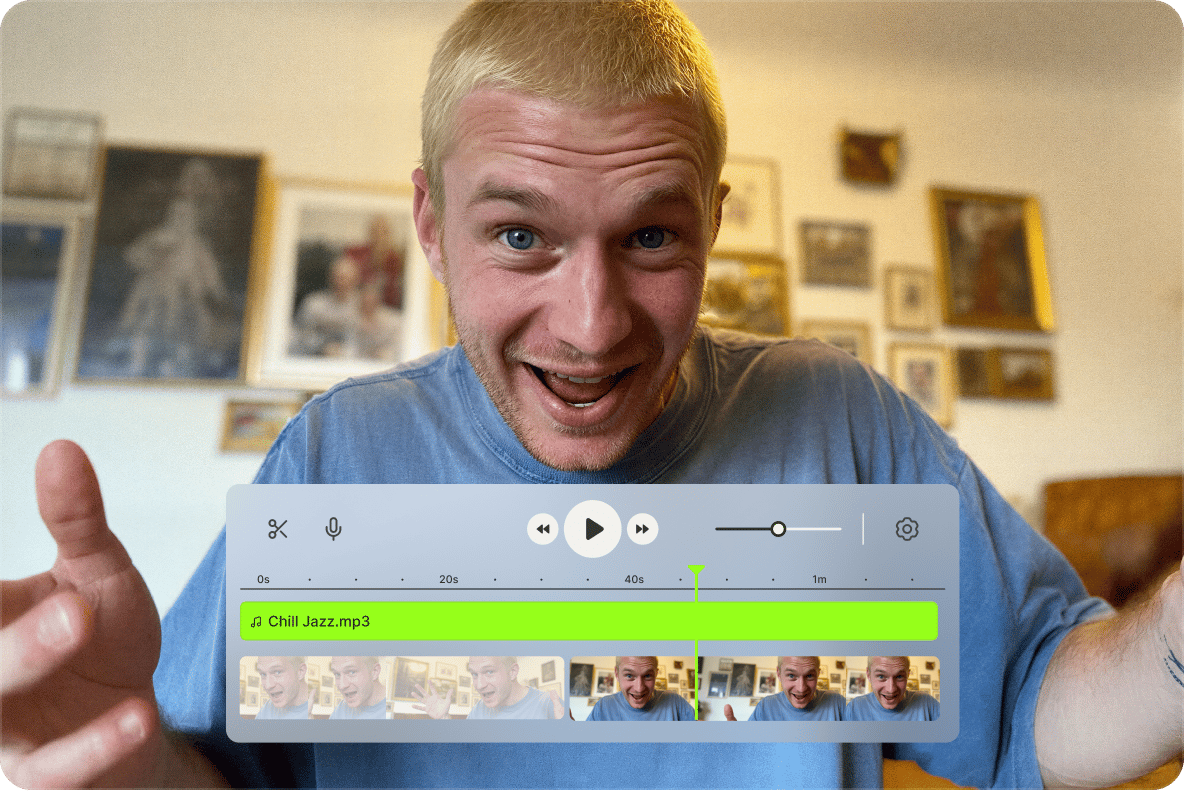Viewport: 1184px width, 791px height.
Task: Click the rewind button
Action: [x=543, y=529]
